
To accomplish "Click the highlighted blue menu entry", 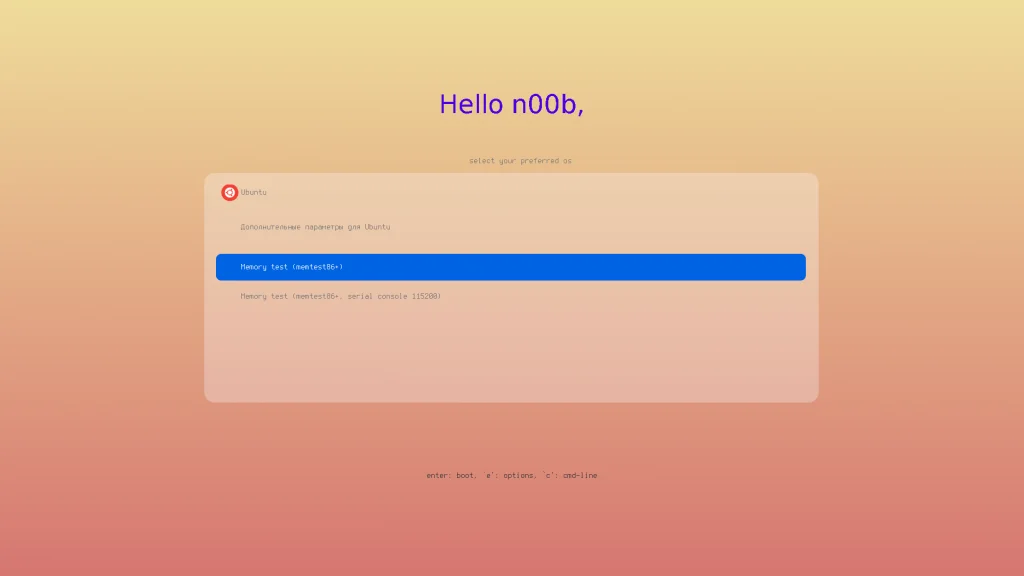I will pyautogui.click(x=510, y=267).
